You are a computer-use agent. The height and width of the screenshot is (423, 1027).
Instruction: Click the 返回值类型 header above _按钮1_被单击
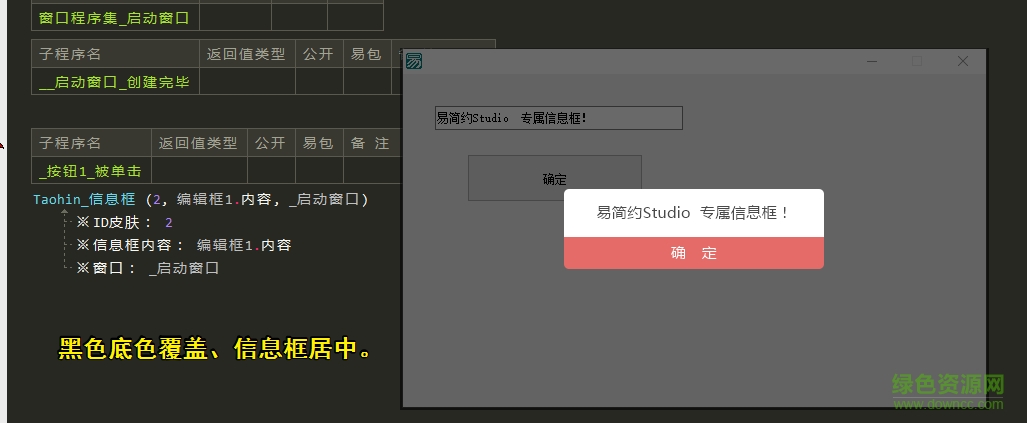198,143
